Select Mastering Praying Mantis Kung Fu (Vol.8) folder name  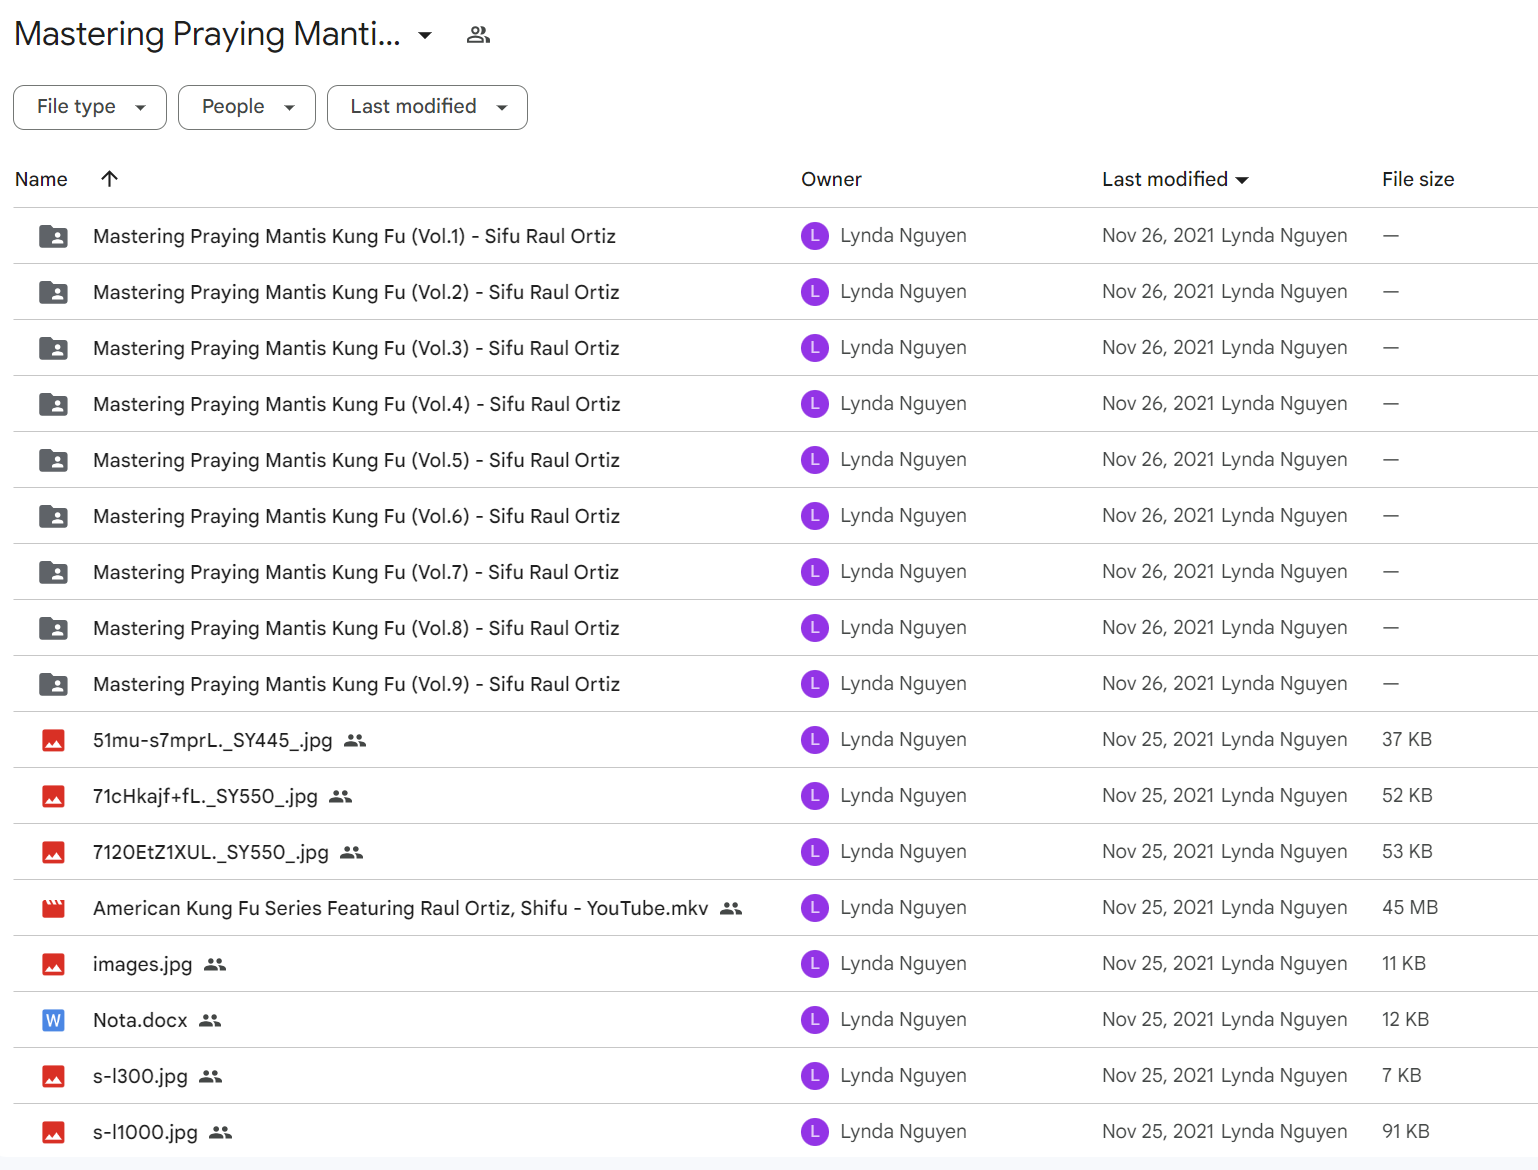click(356, 628)
